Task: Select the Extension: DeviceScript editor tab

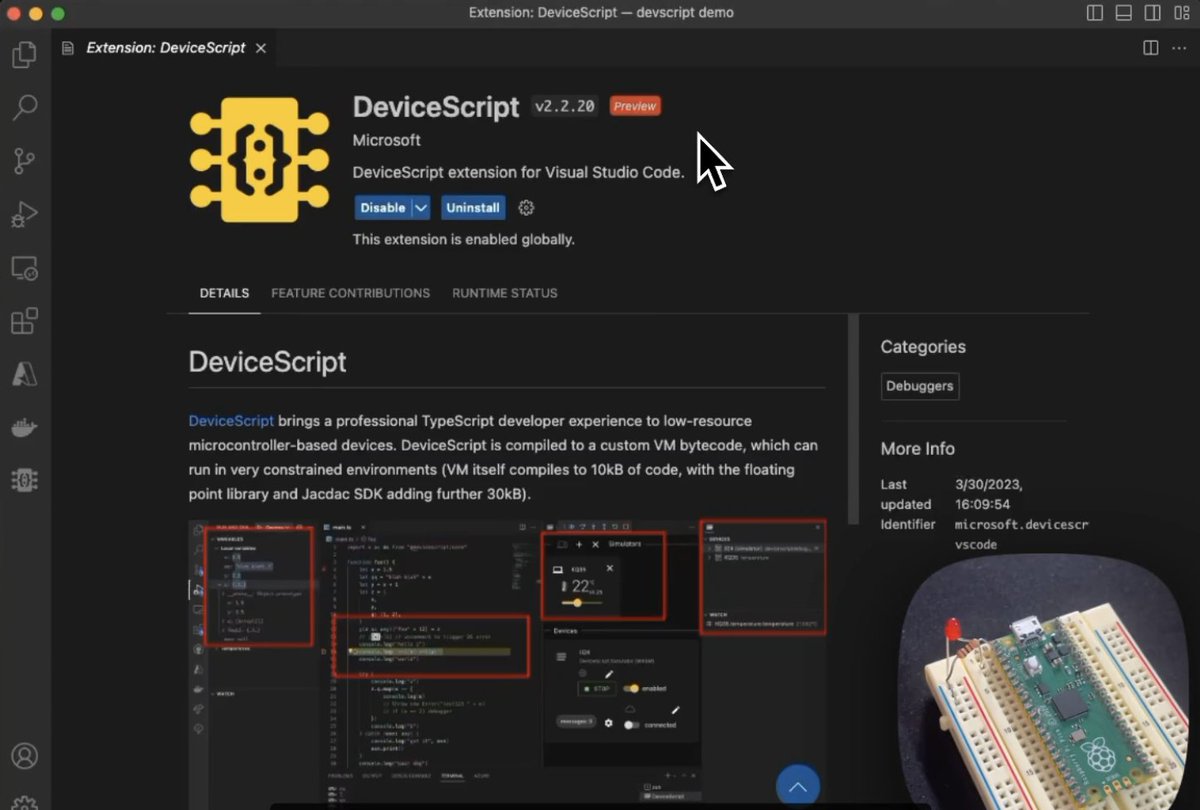Action: coord(164,47)
